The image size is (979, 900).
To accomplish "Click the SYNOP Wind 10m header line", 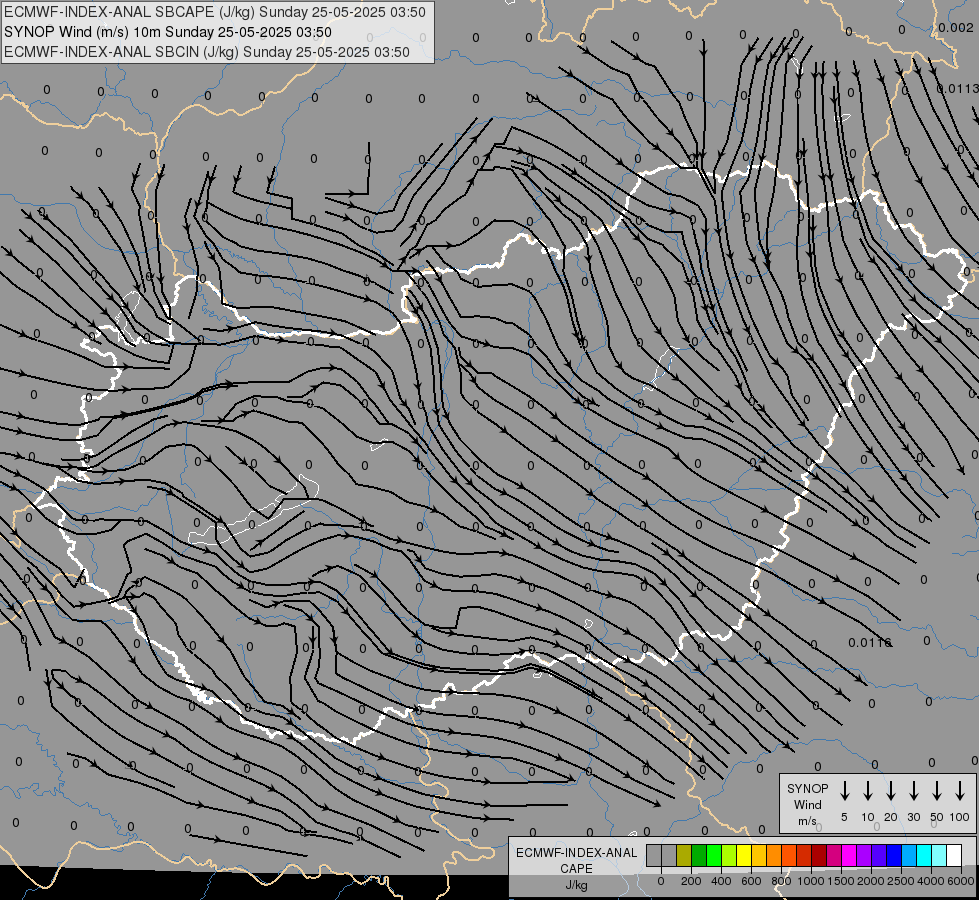I will pyautogui.click(x=168, y=32).
